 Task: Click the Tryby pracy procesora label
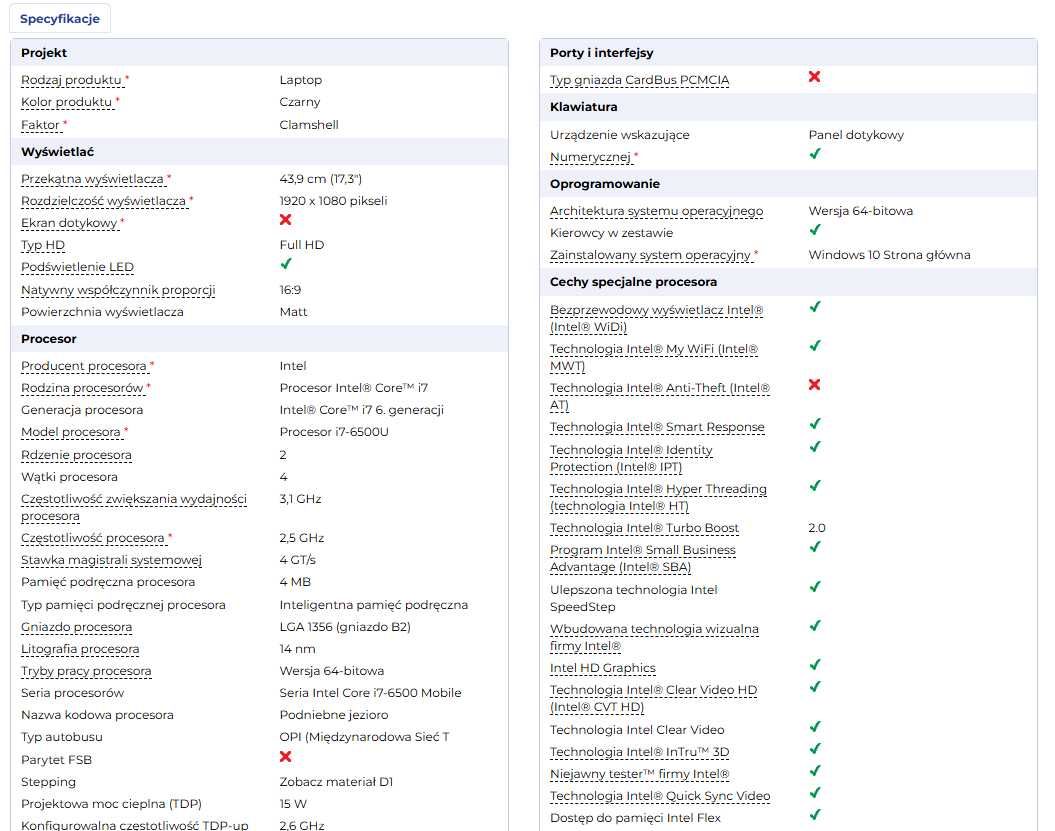(x=86, y=671)
